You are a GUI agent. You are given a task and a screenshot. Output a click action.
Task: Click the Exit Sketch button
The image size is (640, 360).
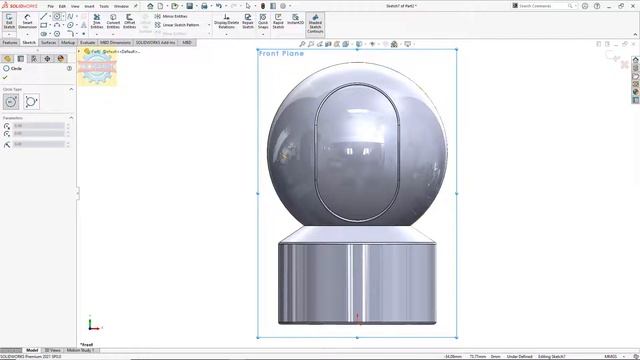[x=9, y=21]
